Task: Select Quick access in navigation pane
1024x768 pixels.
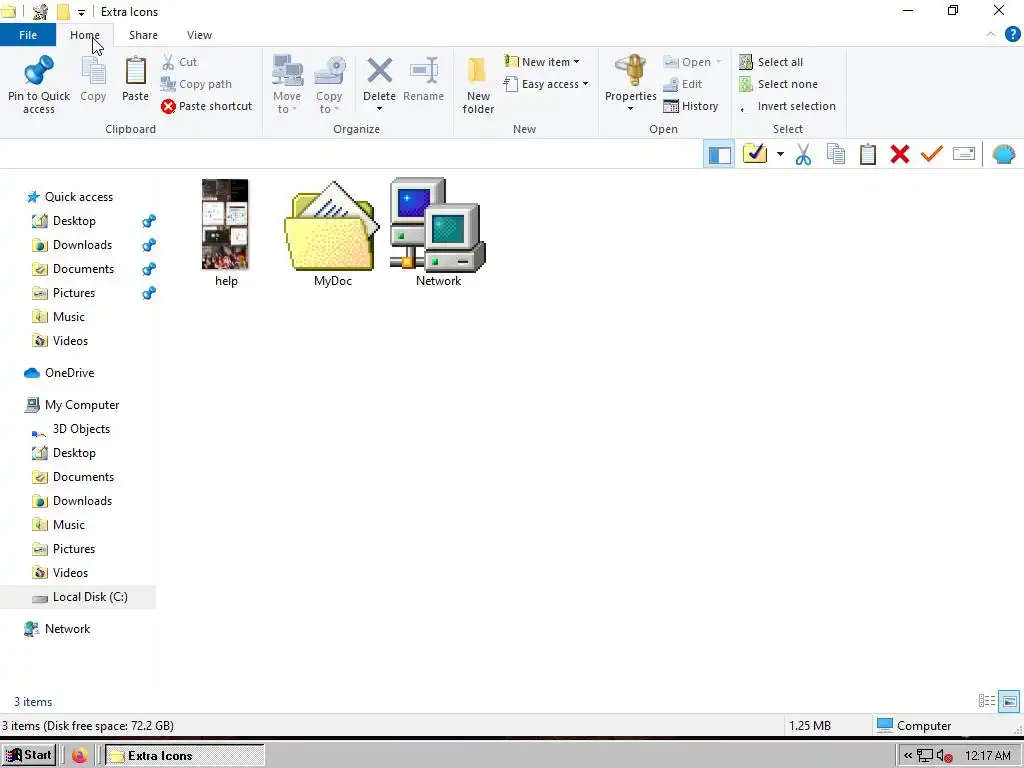Action: coord(69,197)
